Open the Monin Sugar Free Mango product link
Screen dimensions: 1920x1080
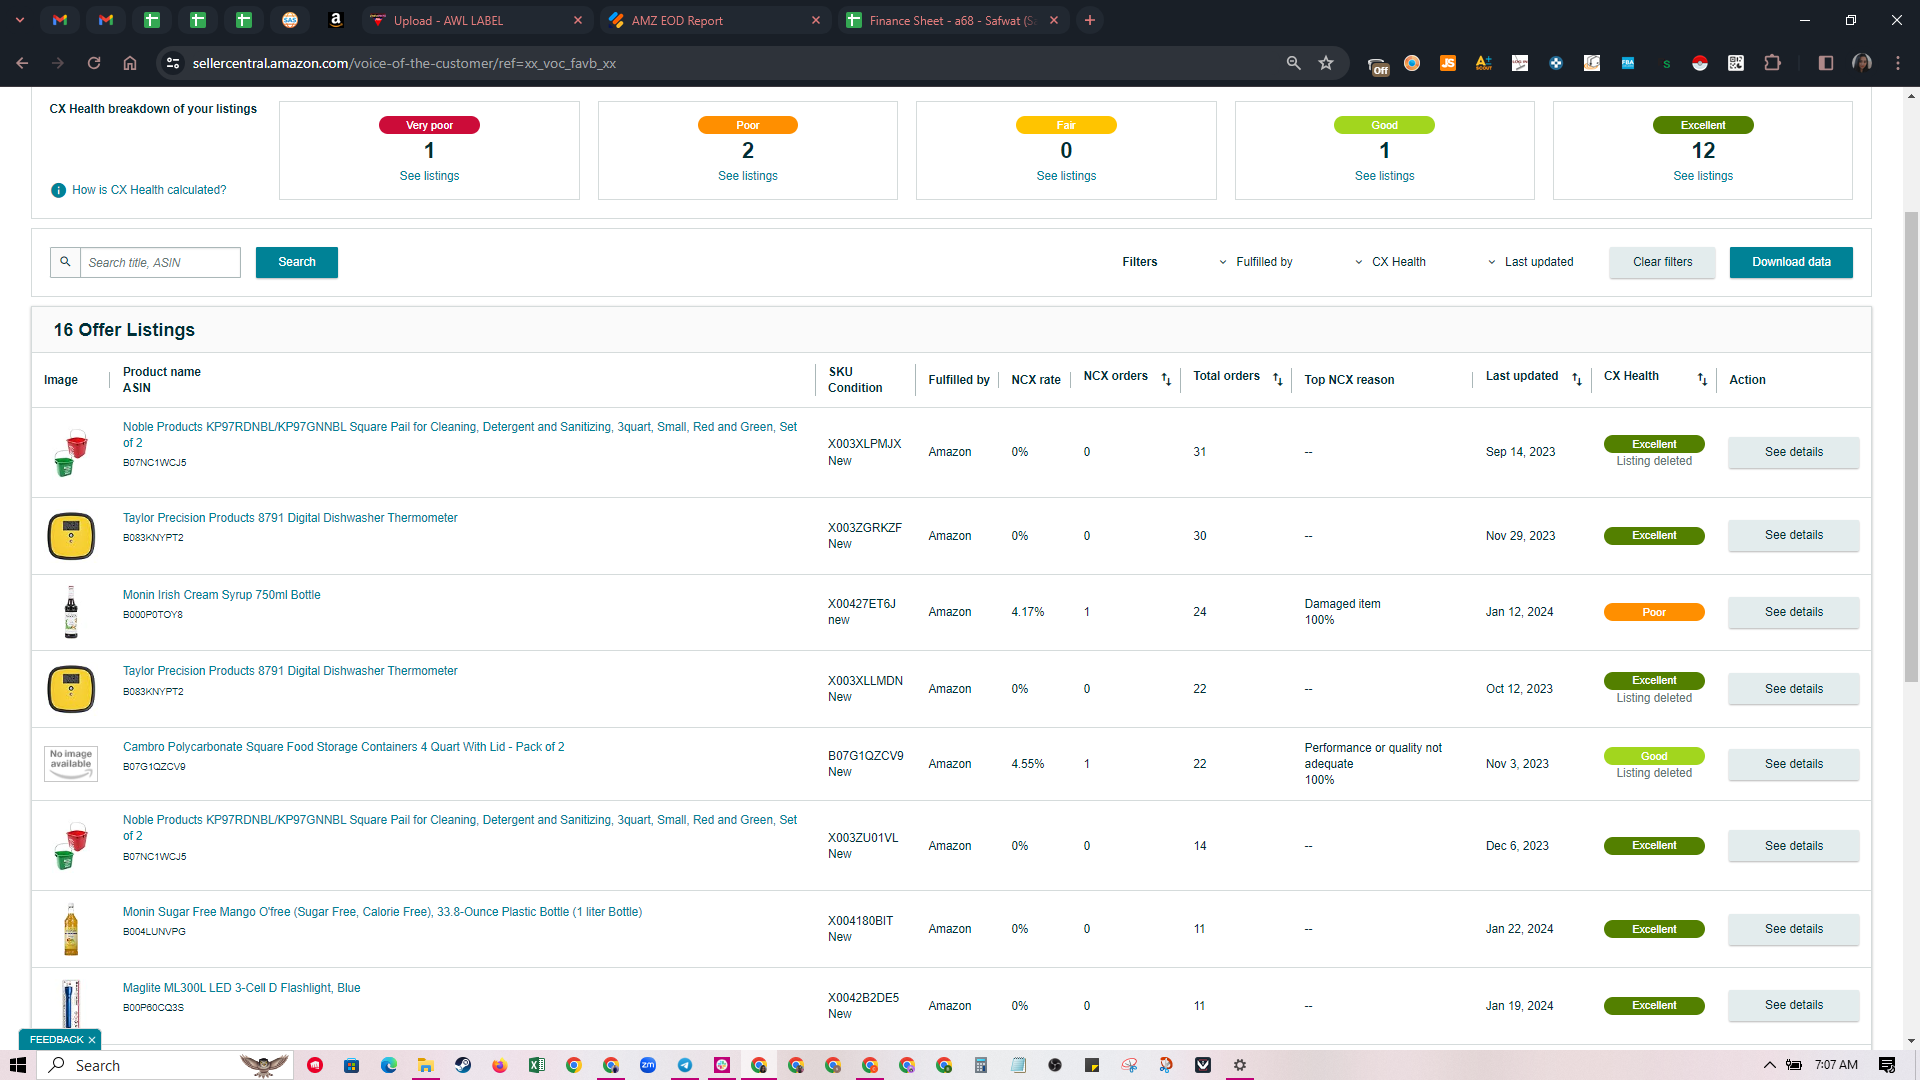(382, 912)
